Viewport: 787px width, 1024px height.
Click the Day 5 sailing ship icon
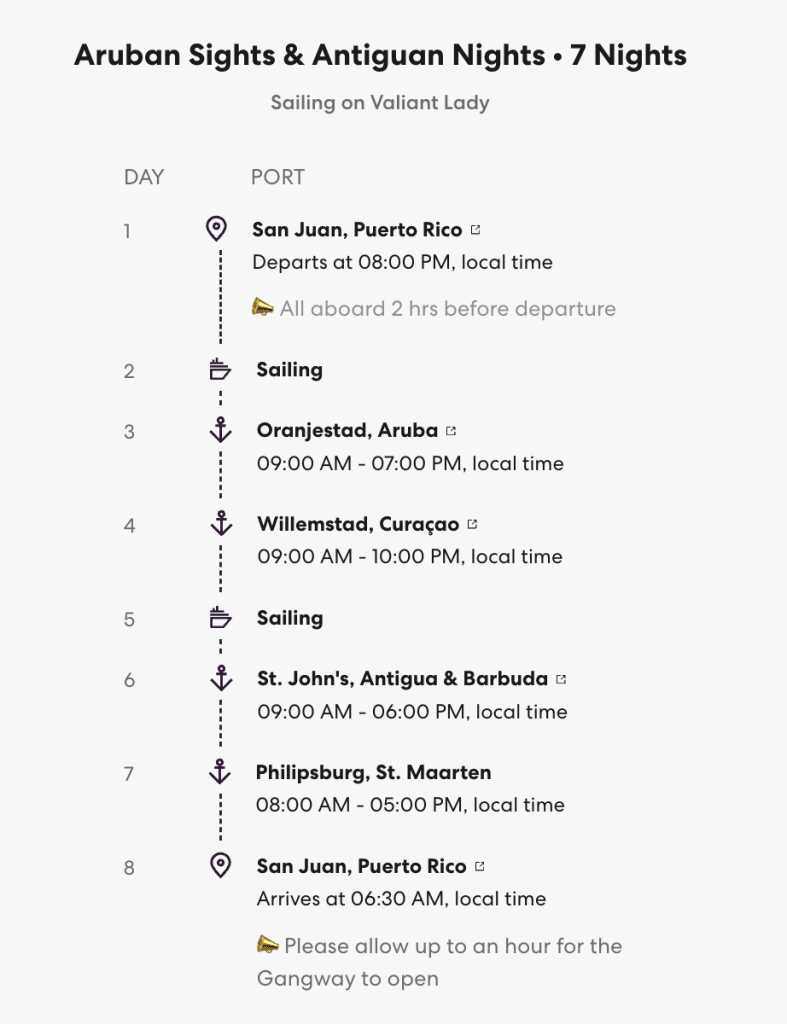pos(220,618)
